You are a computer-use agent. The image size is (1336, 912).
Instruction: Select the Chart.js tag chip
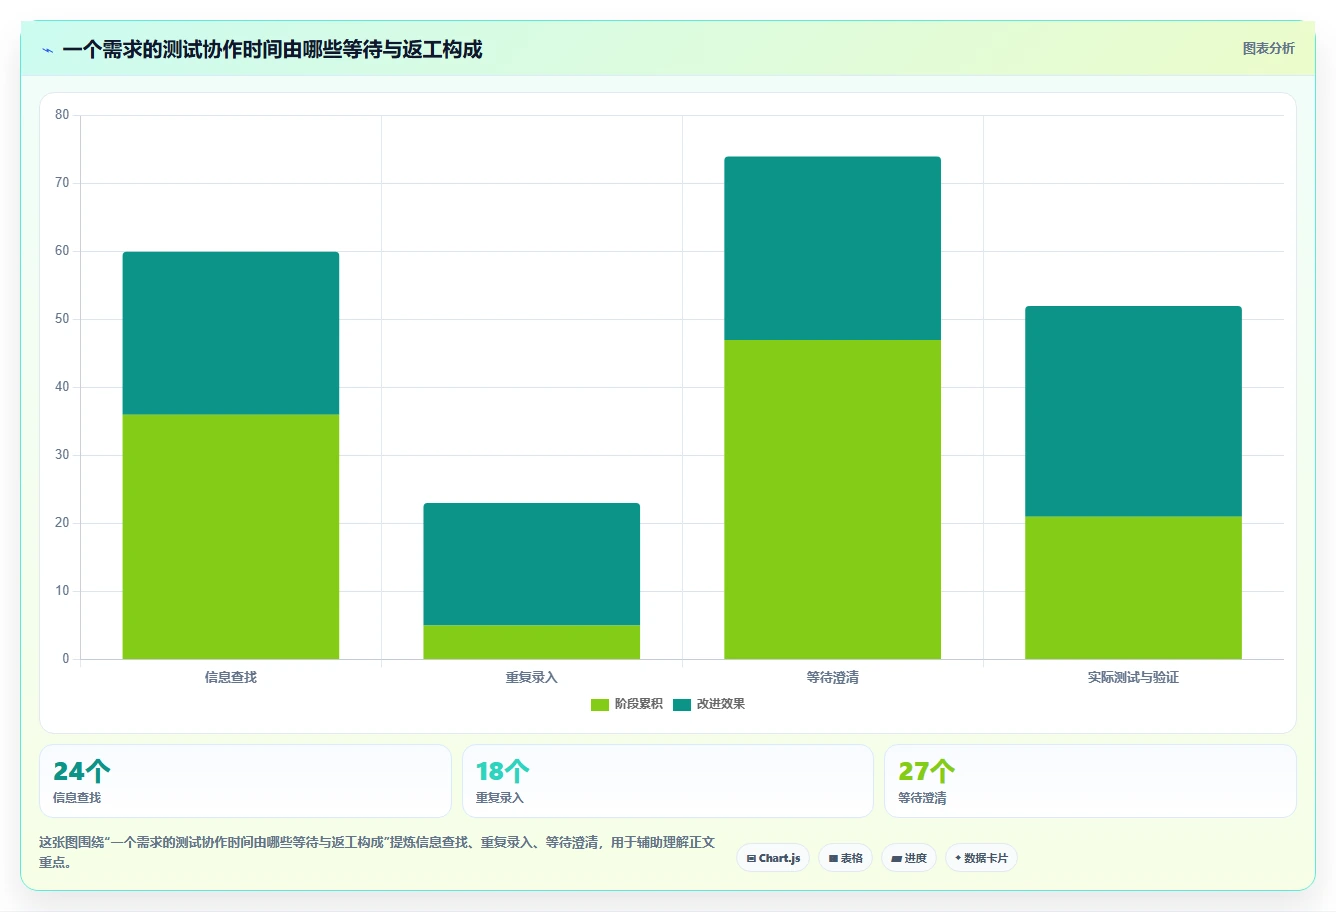[x=773, y=858]
